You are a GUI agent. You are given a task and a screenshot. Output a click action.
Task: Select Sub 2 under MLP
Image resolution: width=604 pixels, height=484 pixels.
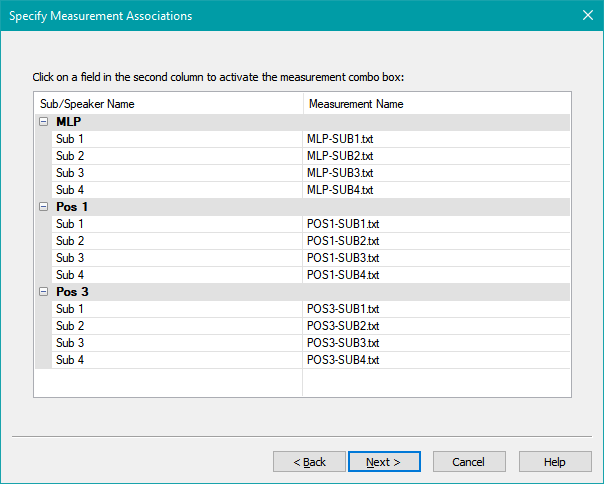click(177, 156)
